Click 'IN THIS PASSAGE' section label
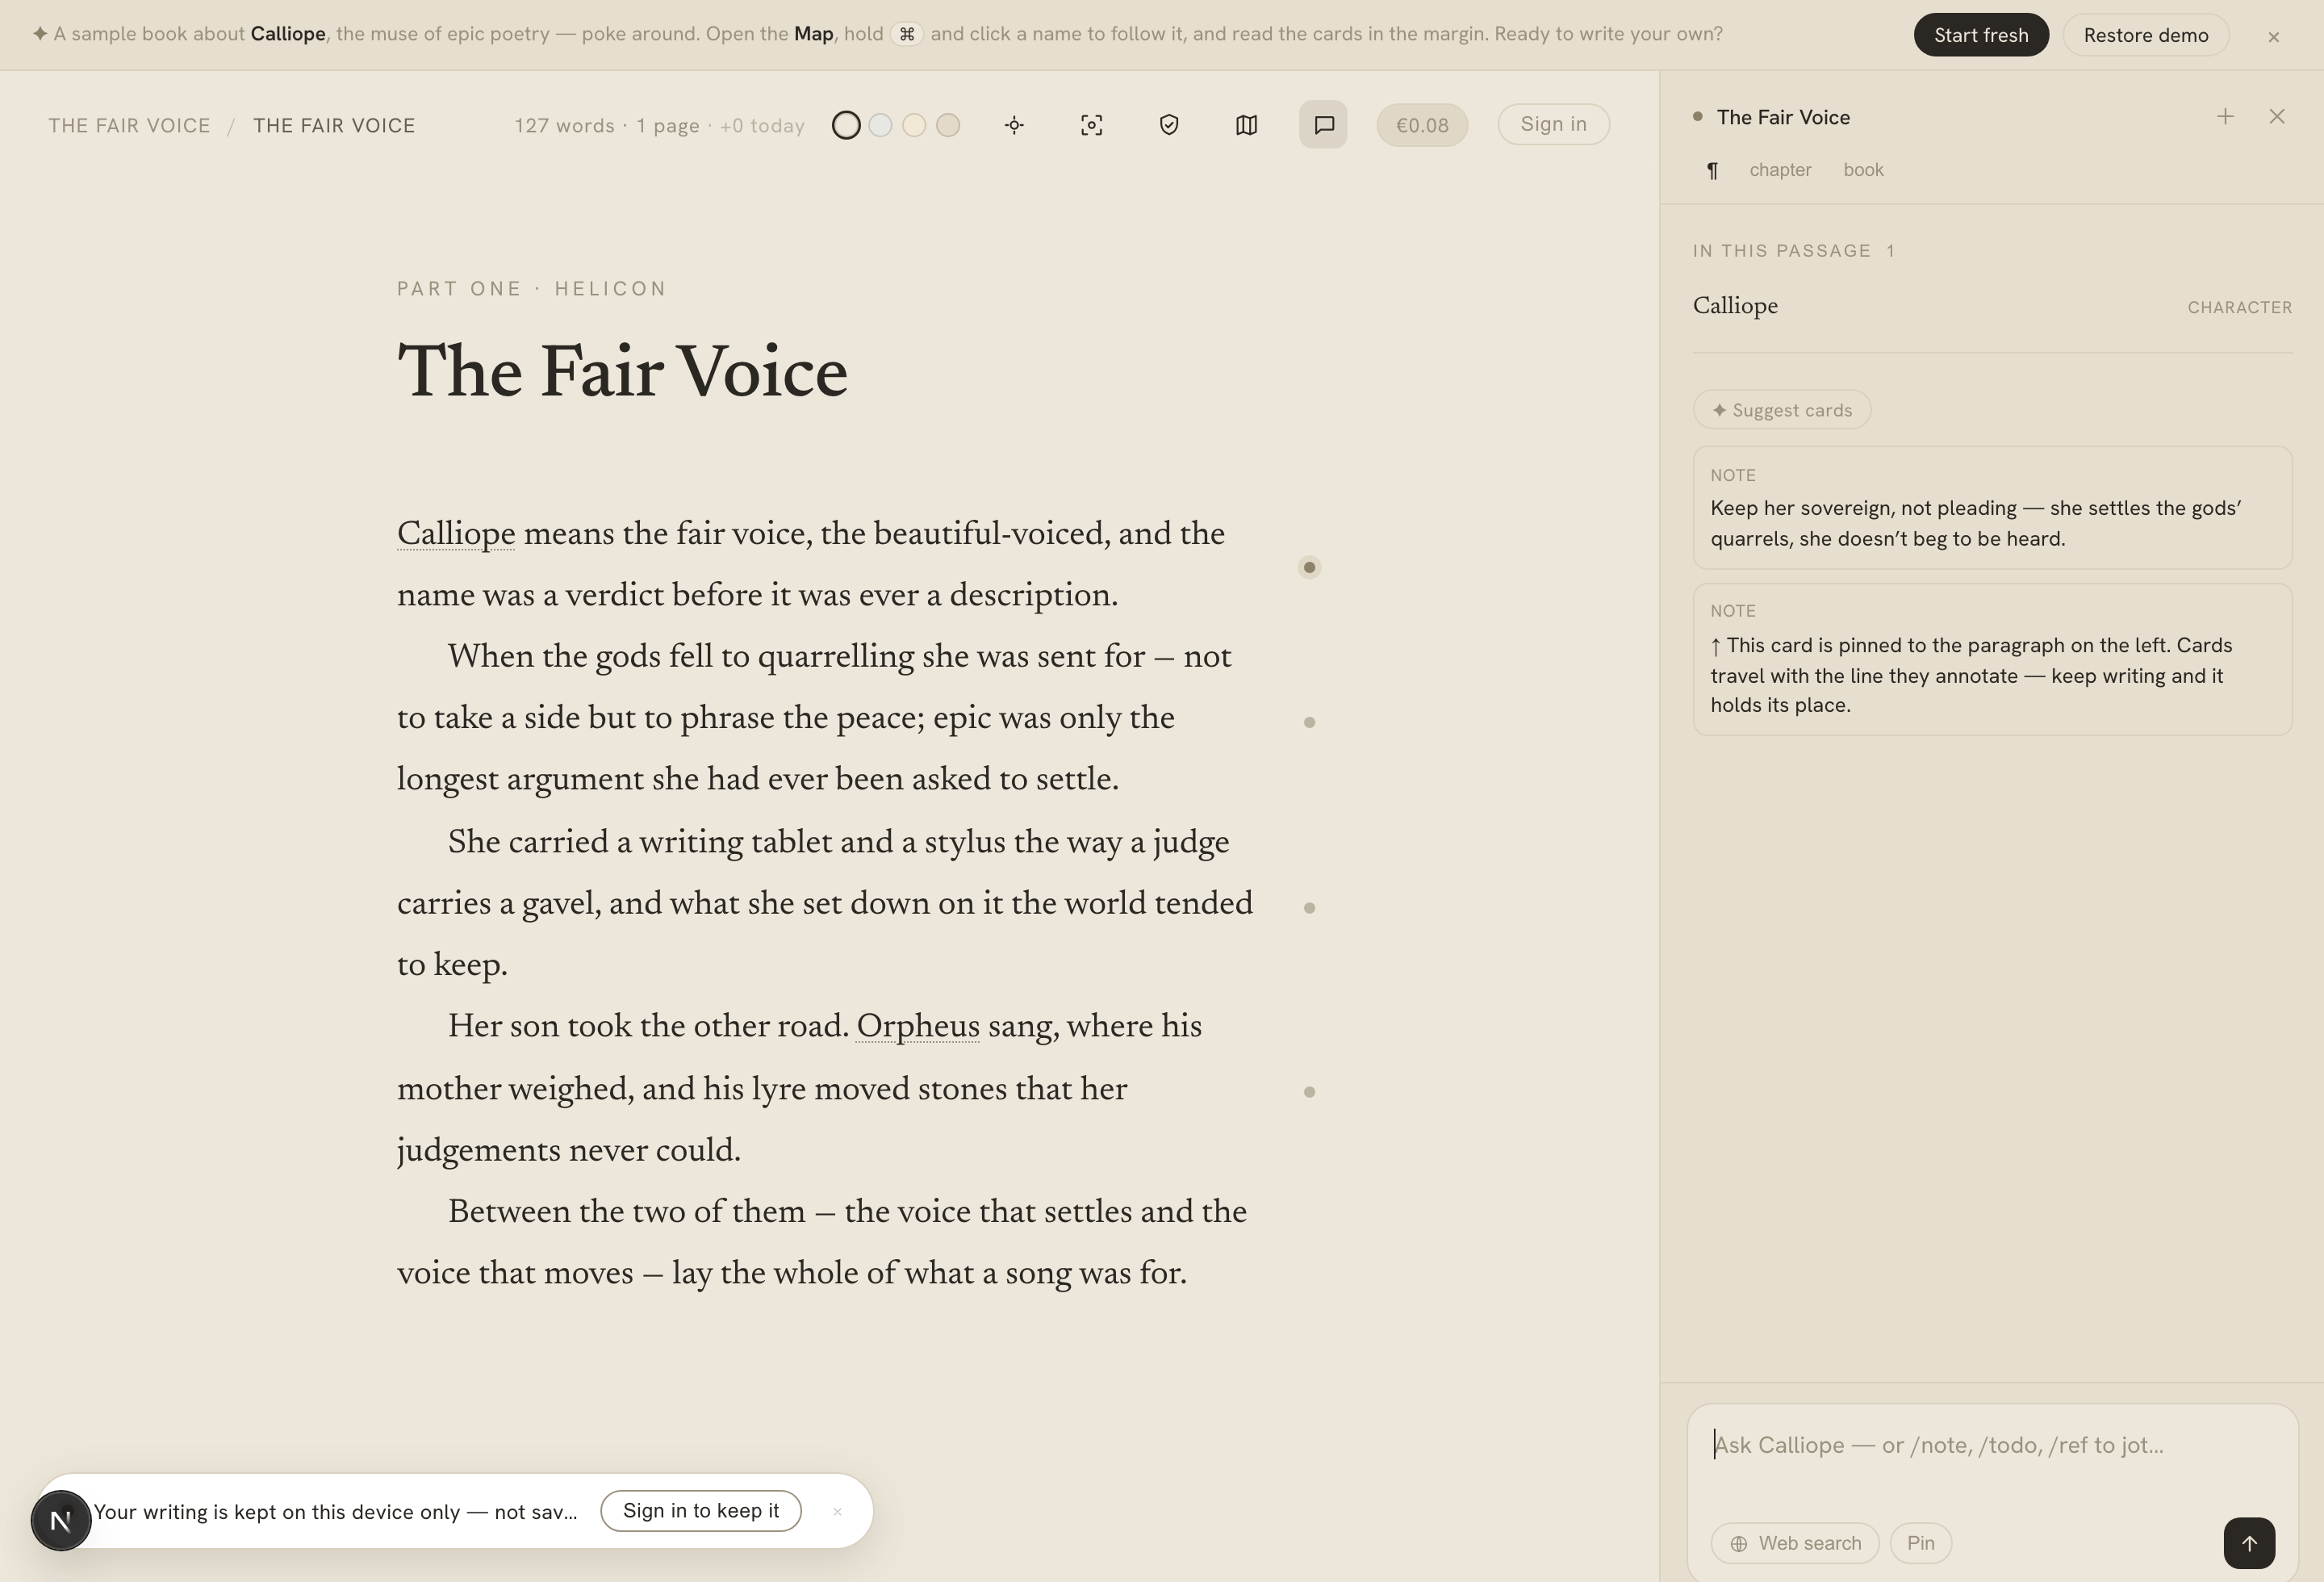 tap(1782, 251)
